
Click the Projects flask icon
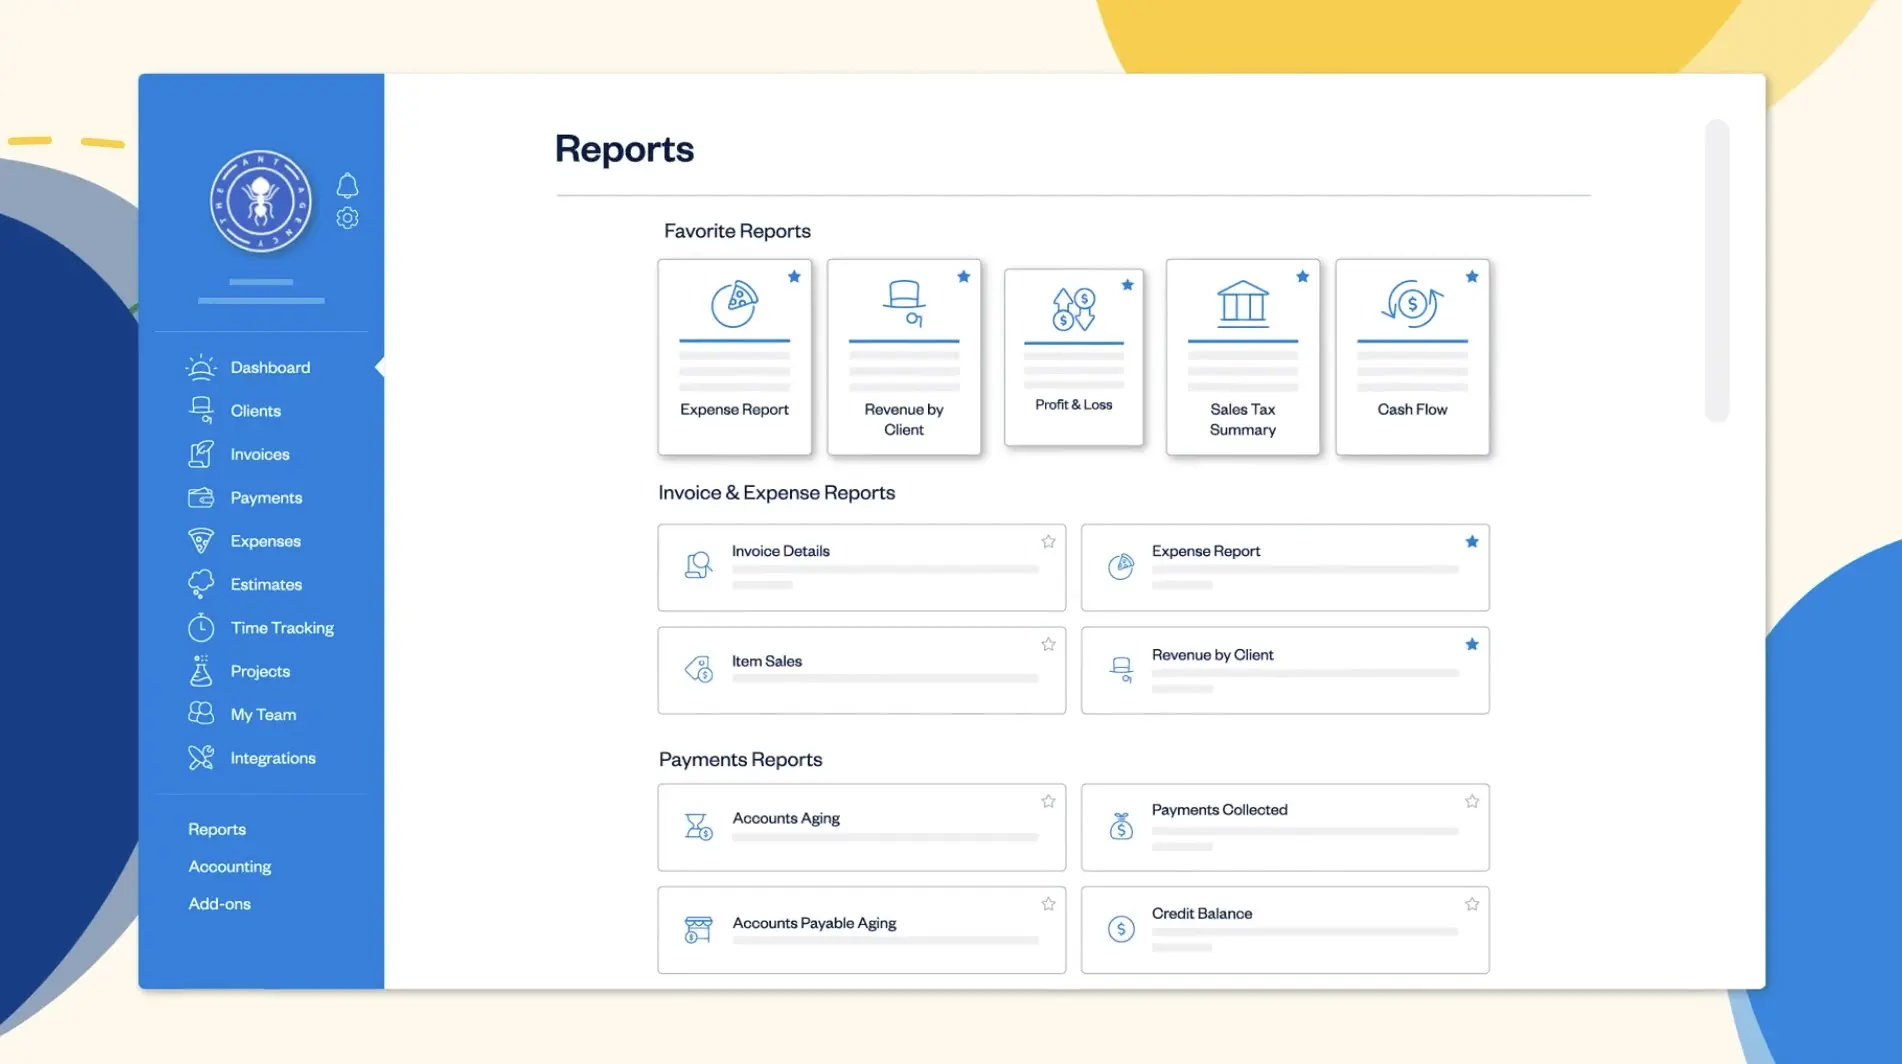[201, 670]
